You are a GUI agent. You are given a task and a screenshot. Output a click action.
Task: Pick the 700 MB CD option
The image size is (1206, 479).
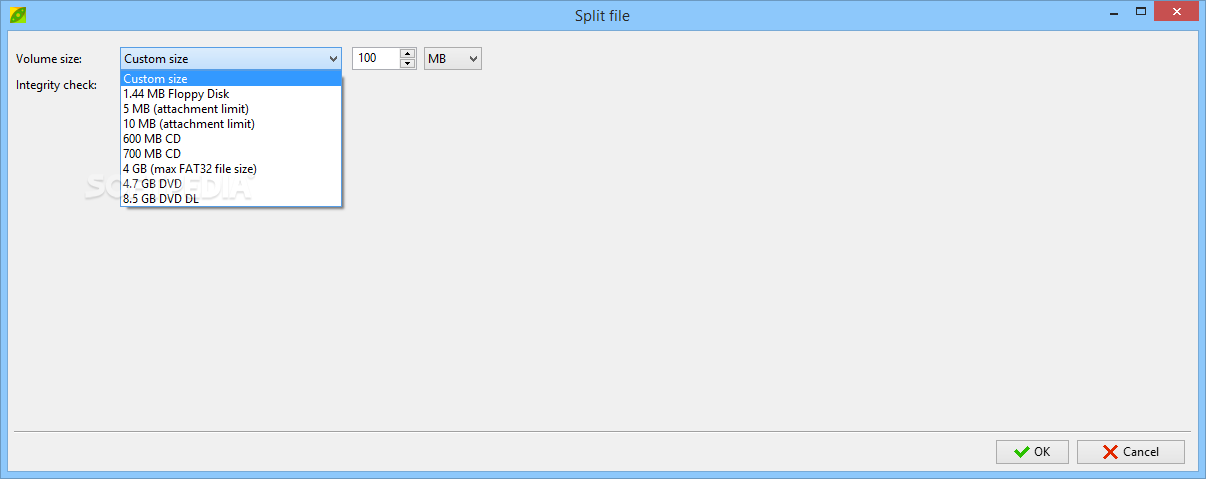(x=231, y=154)
